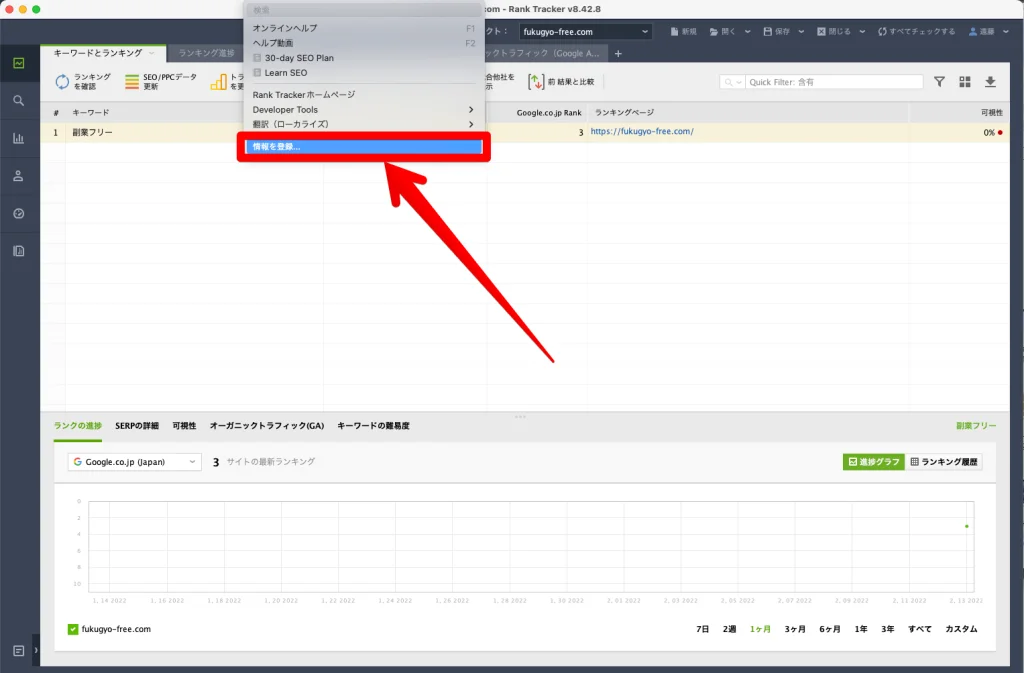
Task: Open the キーワードとランキング tab dropdown chevron
Action: [x=152, y=53]
